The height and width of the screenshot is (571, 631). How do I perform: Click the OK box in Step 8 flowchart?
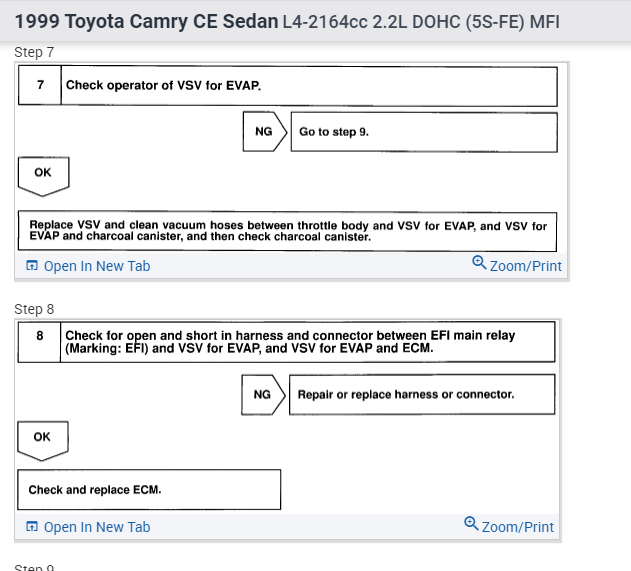pos(42,437)
